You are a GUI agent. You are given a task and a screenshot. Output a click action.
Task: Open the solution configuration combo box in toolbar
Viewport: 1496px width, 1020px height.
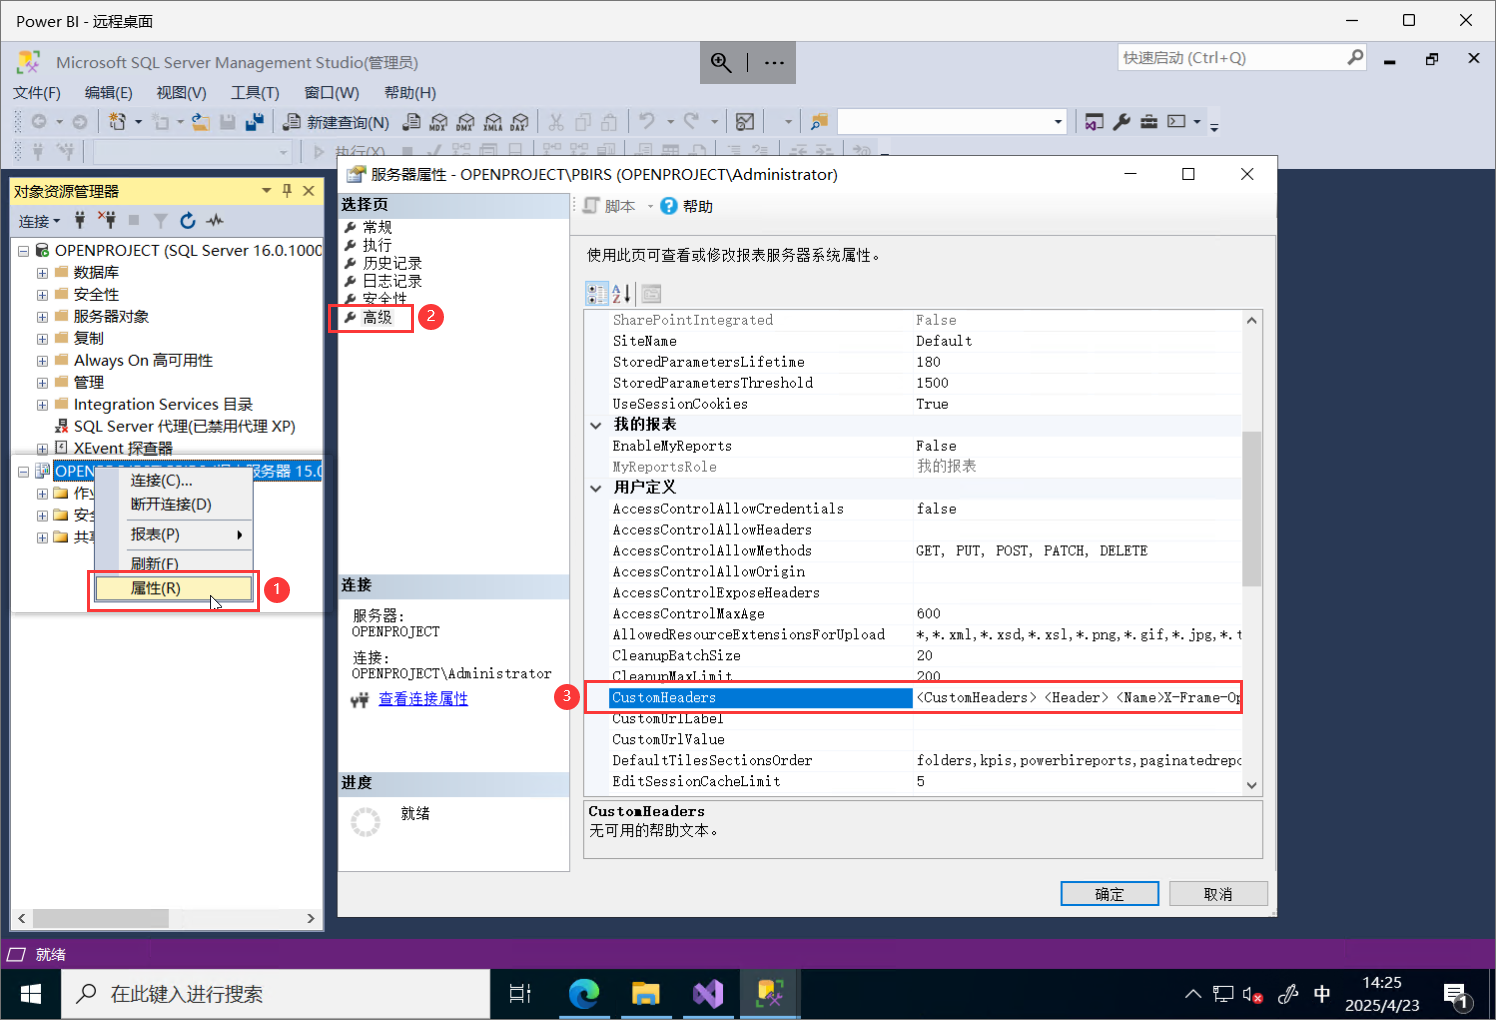(x=951, y=122)
